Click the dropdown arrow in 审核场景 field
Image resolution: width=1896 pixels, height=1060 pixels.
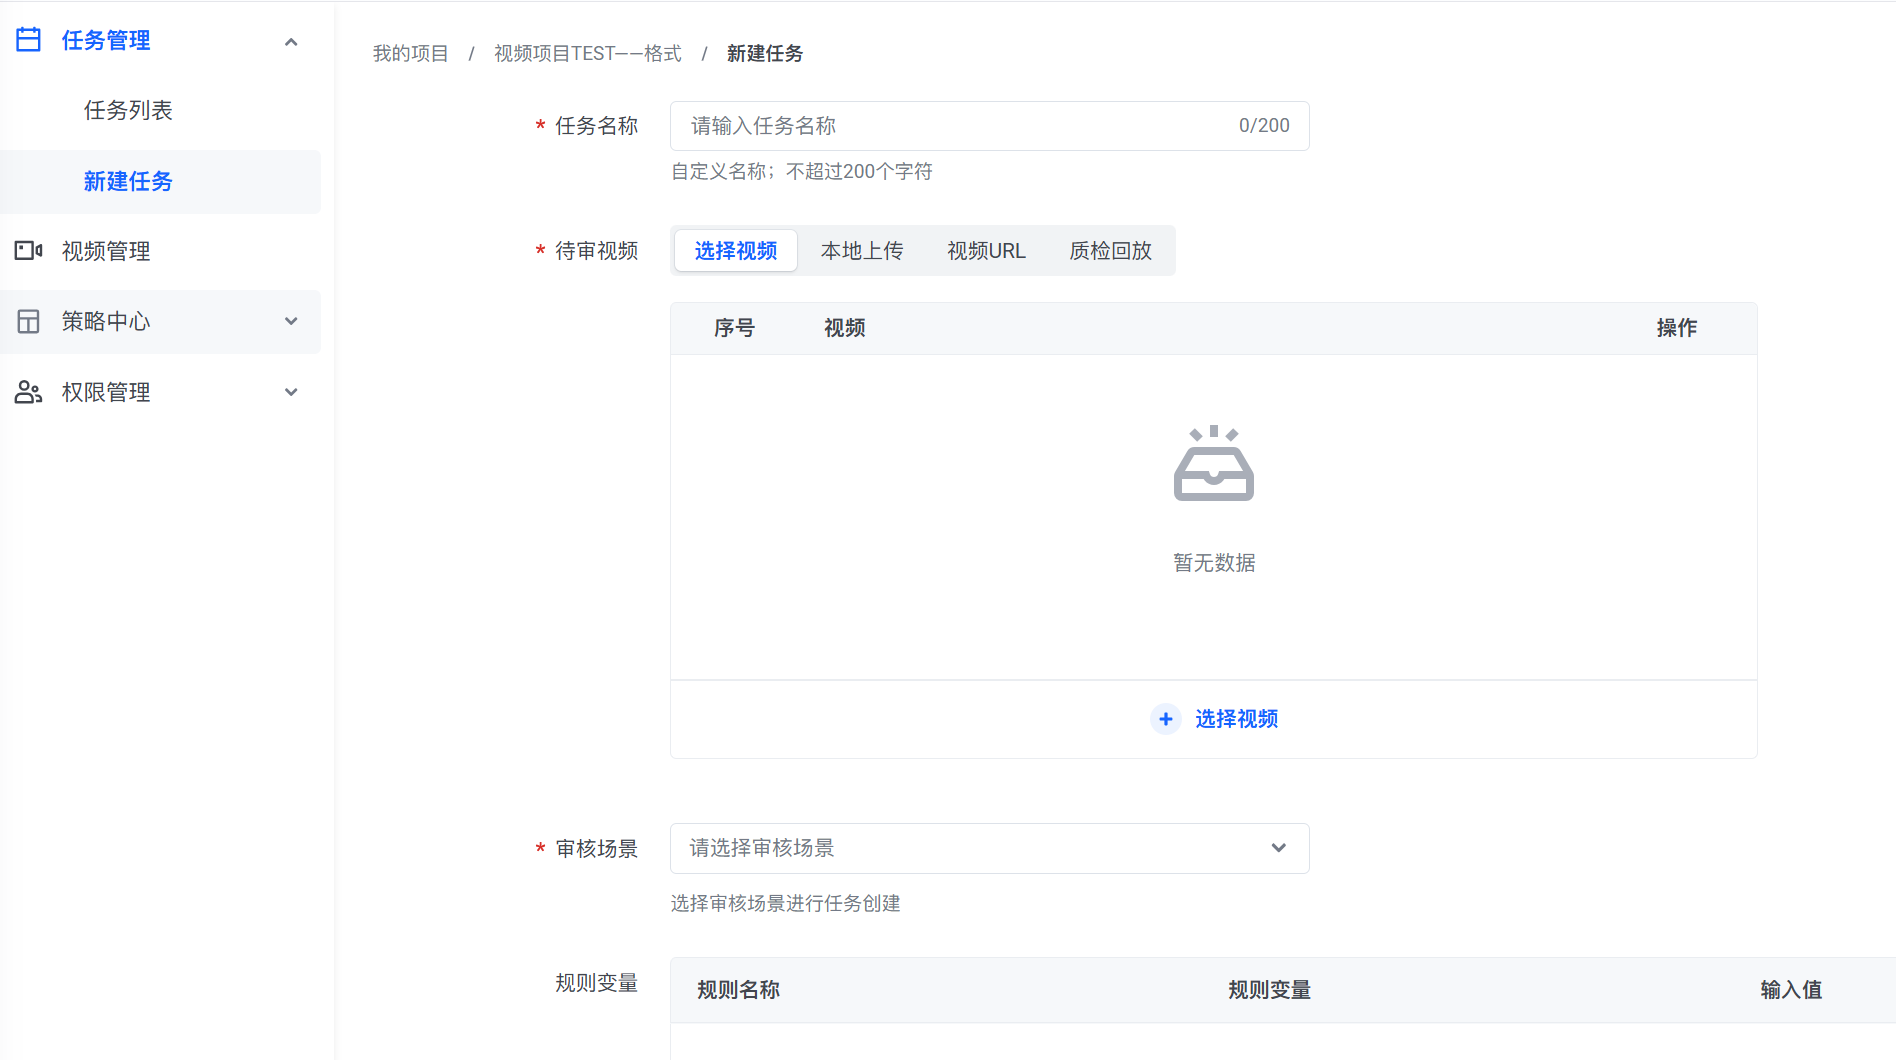[x=1279, y=848]
